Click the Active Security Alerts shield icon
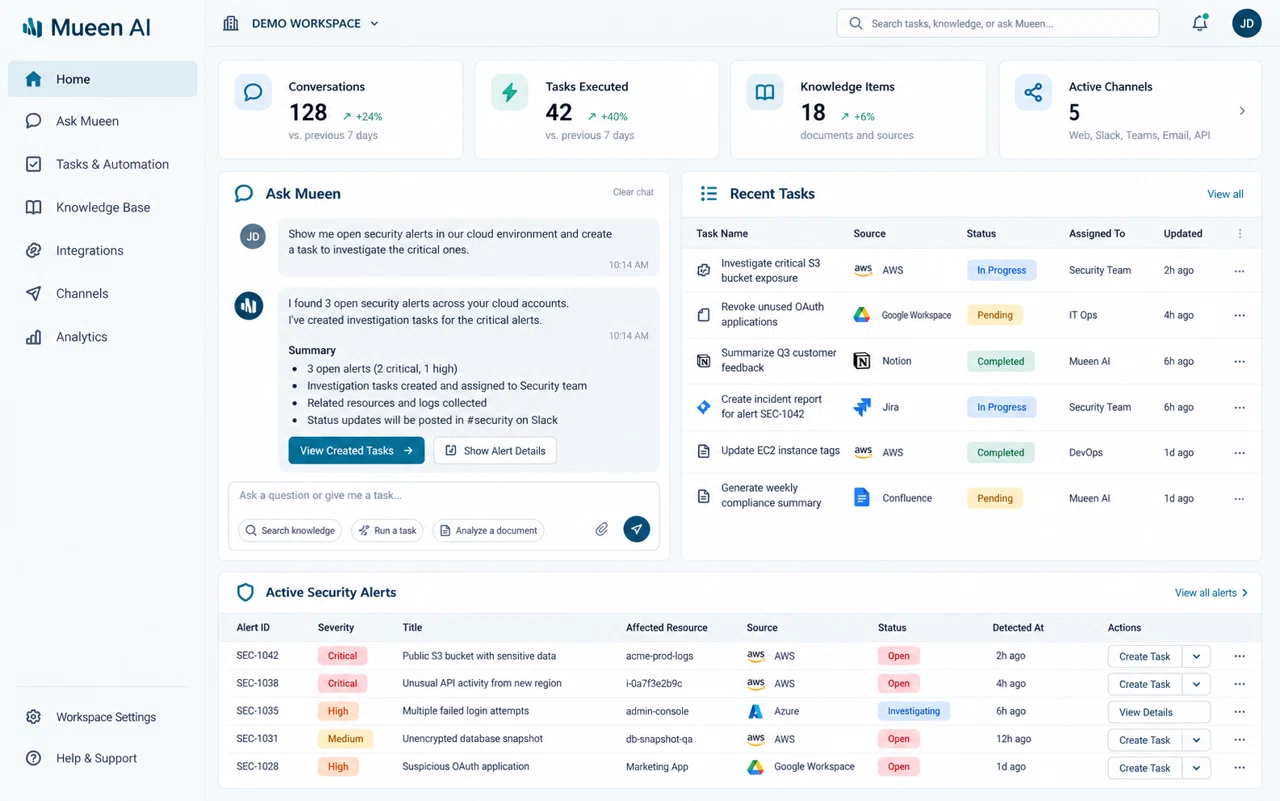The image size is (1280, 801). (245, 593)
